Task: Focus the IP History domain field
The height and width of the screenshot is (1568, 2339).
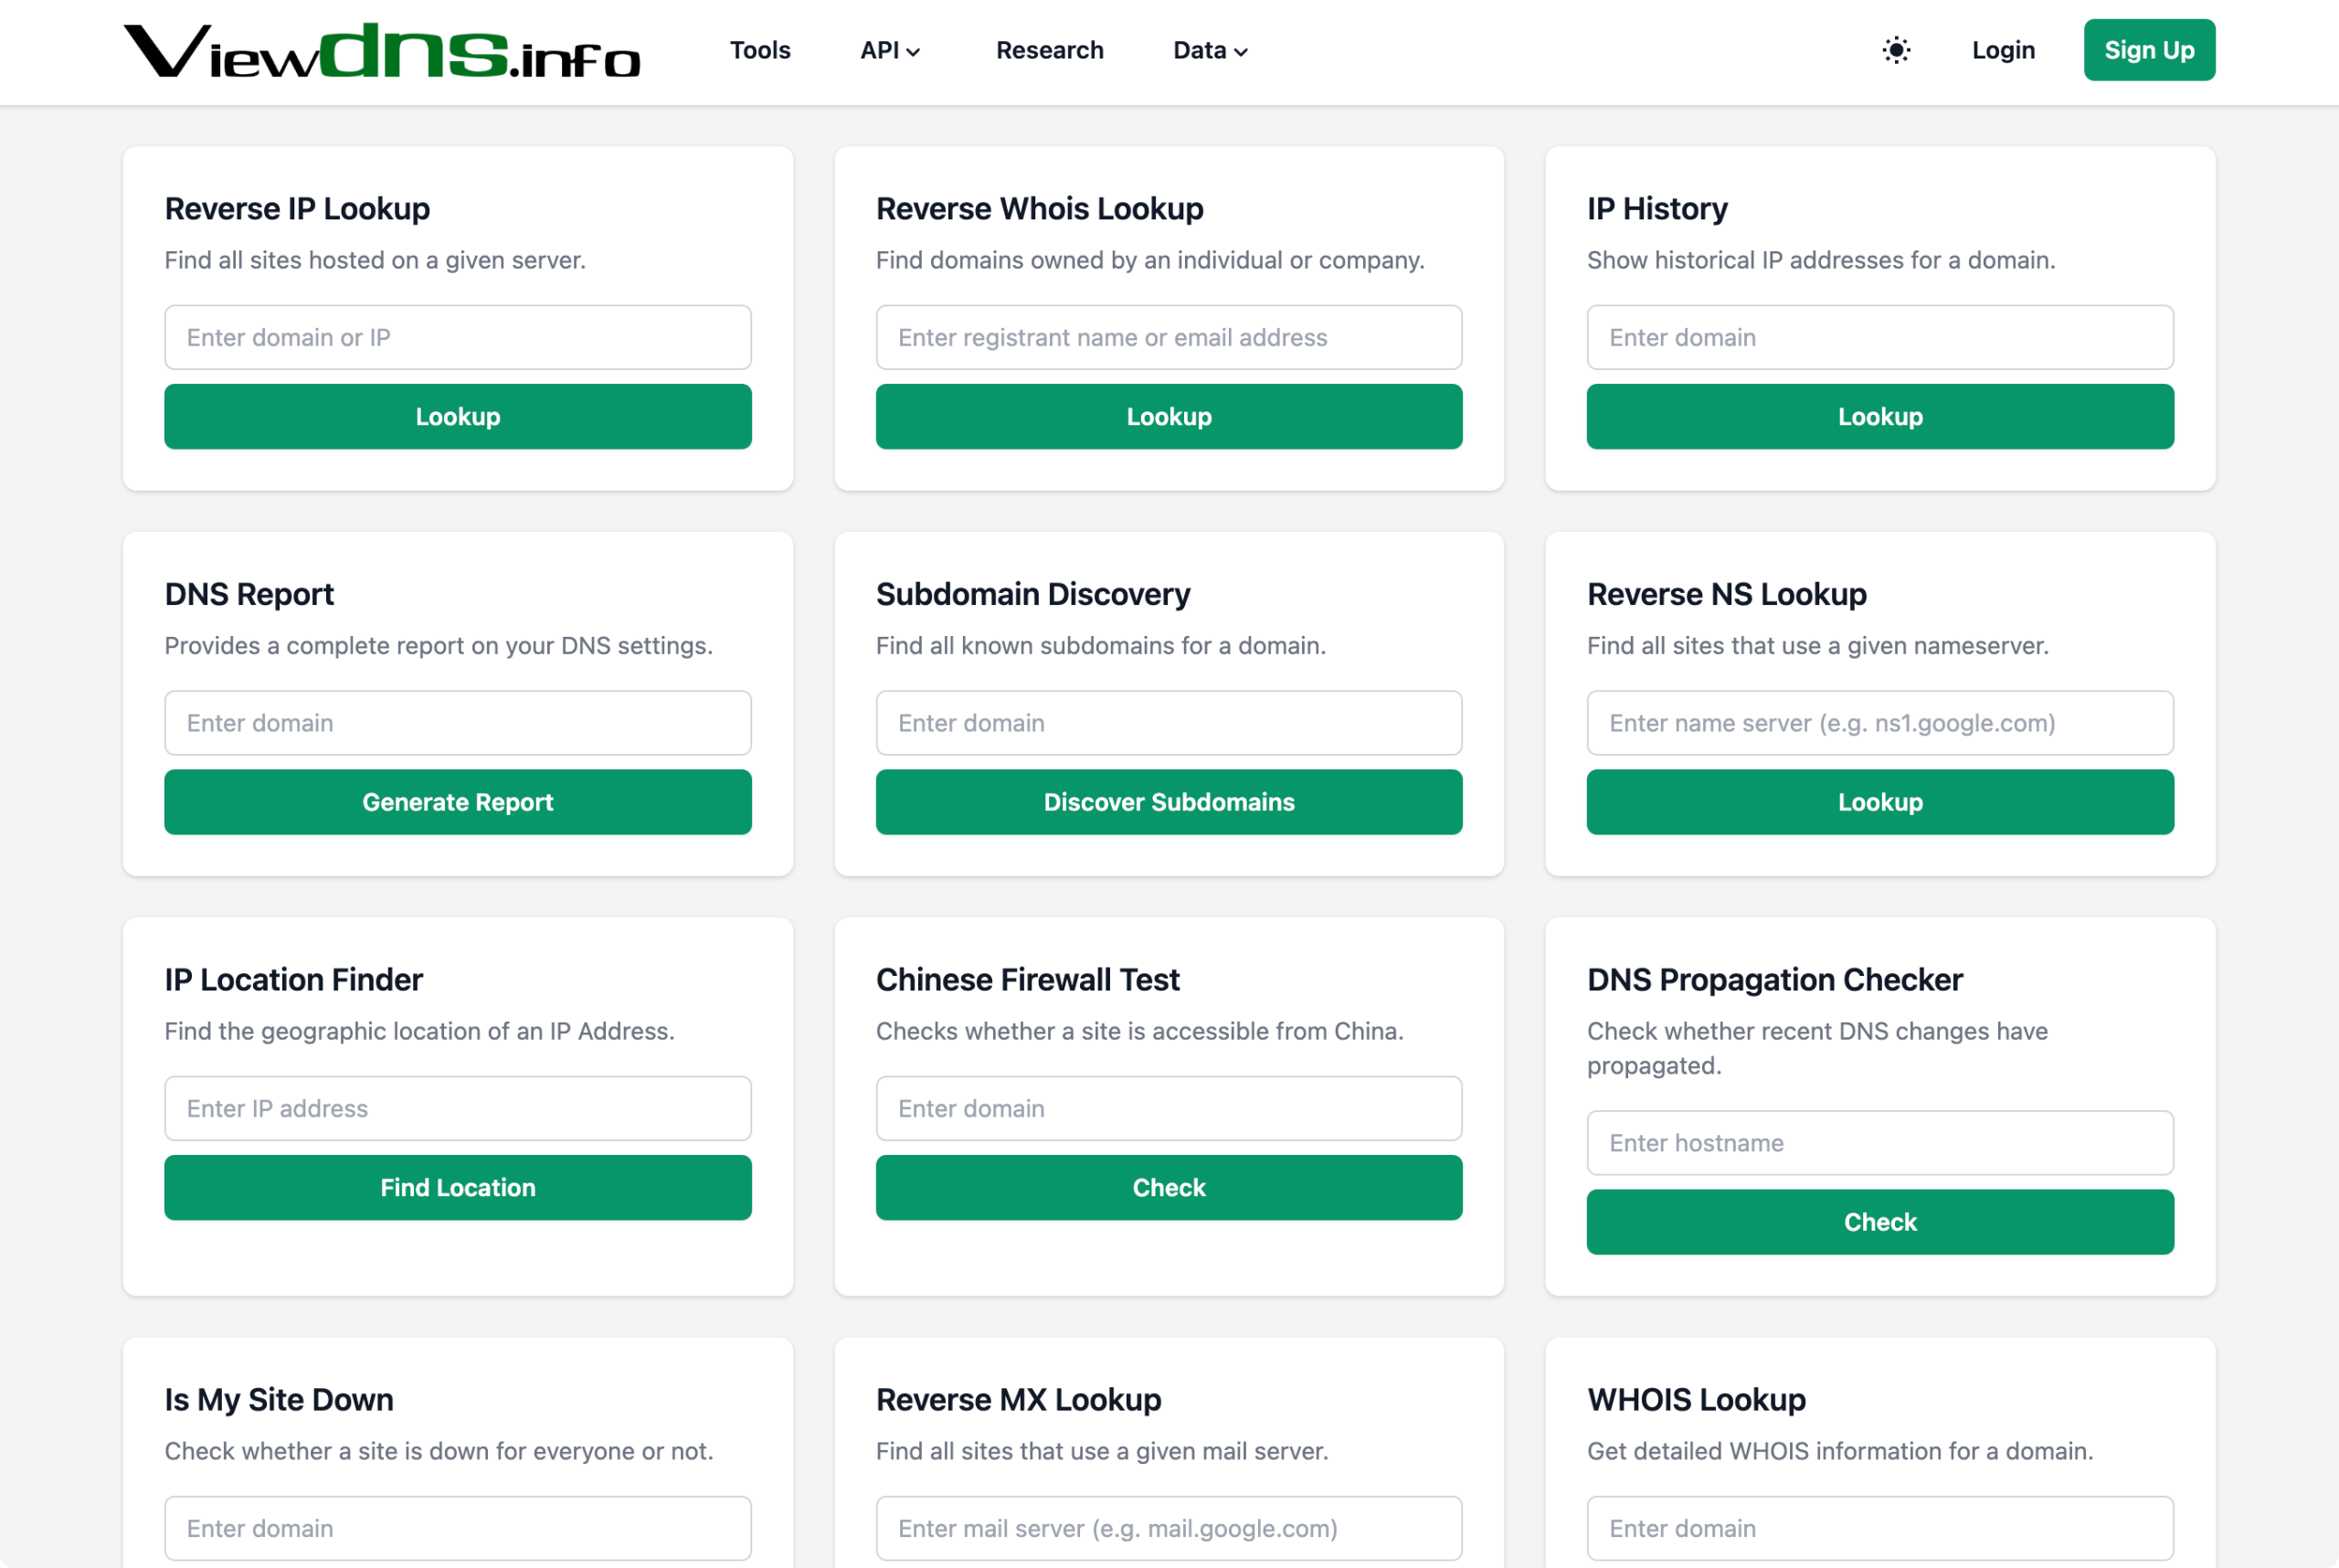Action: point(1880,337)
